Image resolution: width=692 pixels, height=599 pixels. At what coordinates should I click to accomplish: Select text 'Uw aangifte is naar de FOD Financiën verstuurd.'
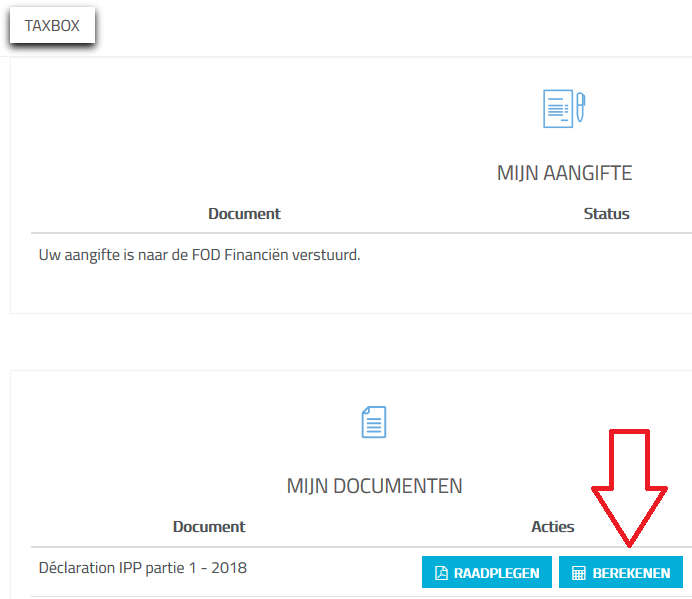coord(199,255)
